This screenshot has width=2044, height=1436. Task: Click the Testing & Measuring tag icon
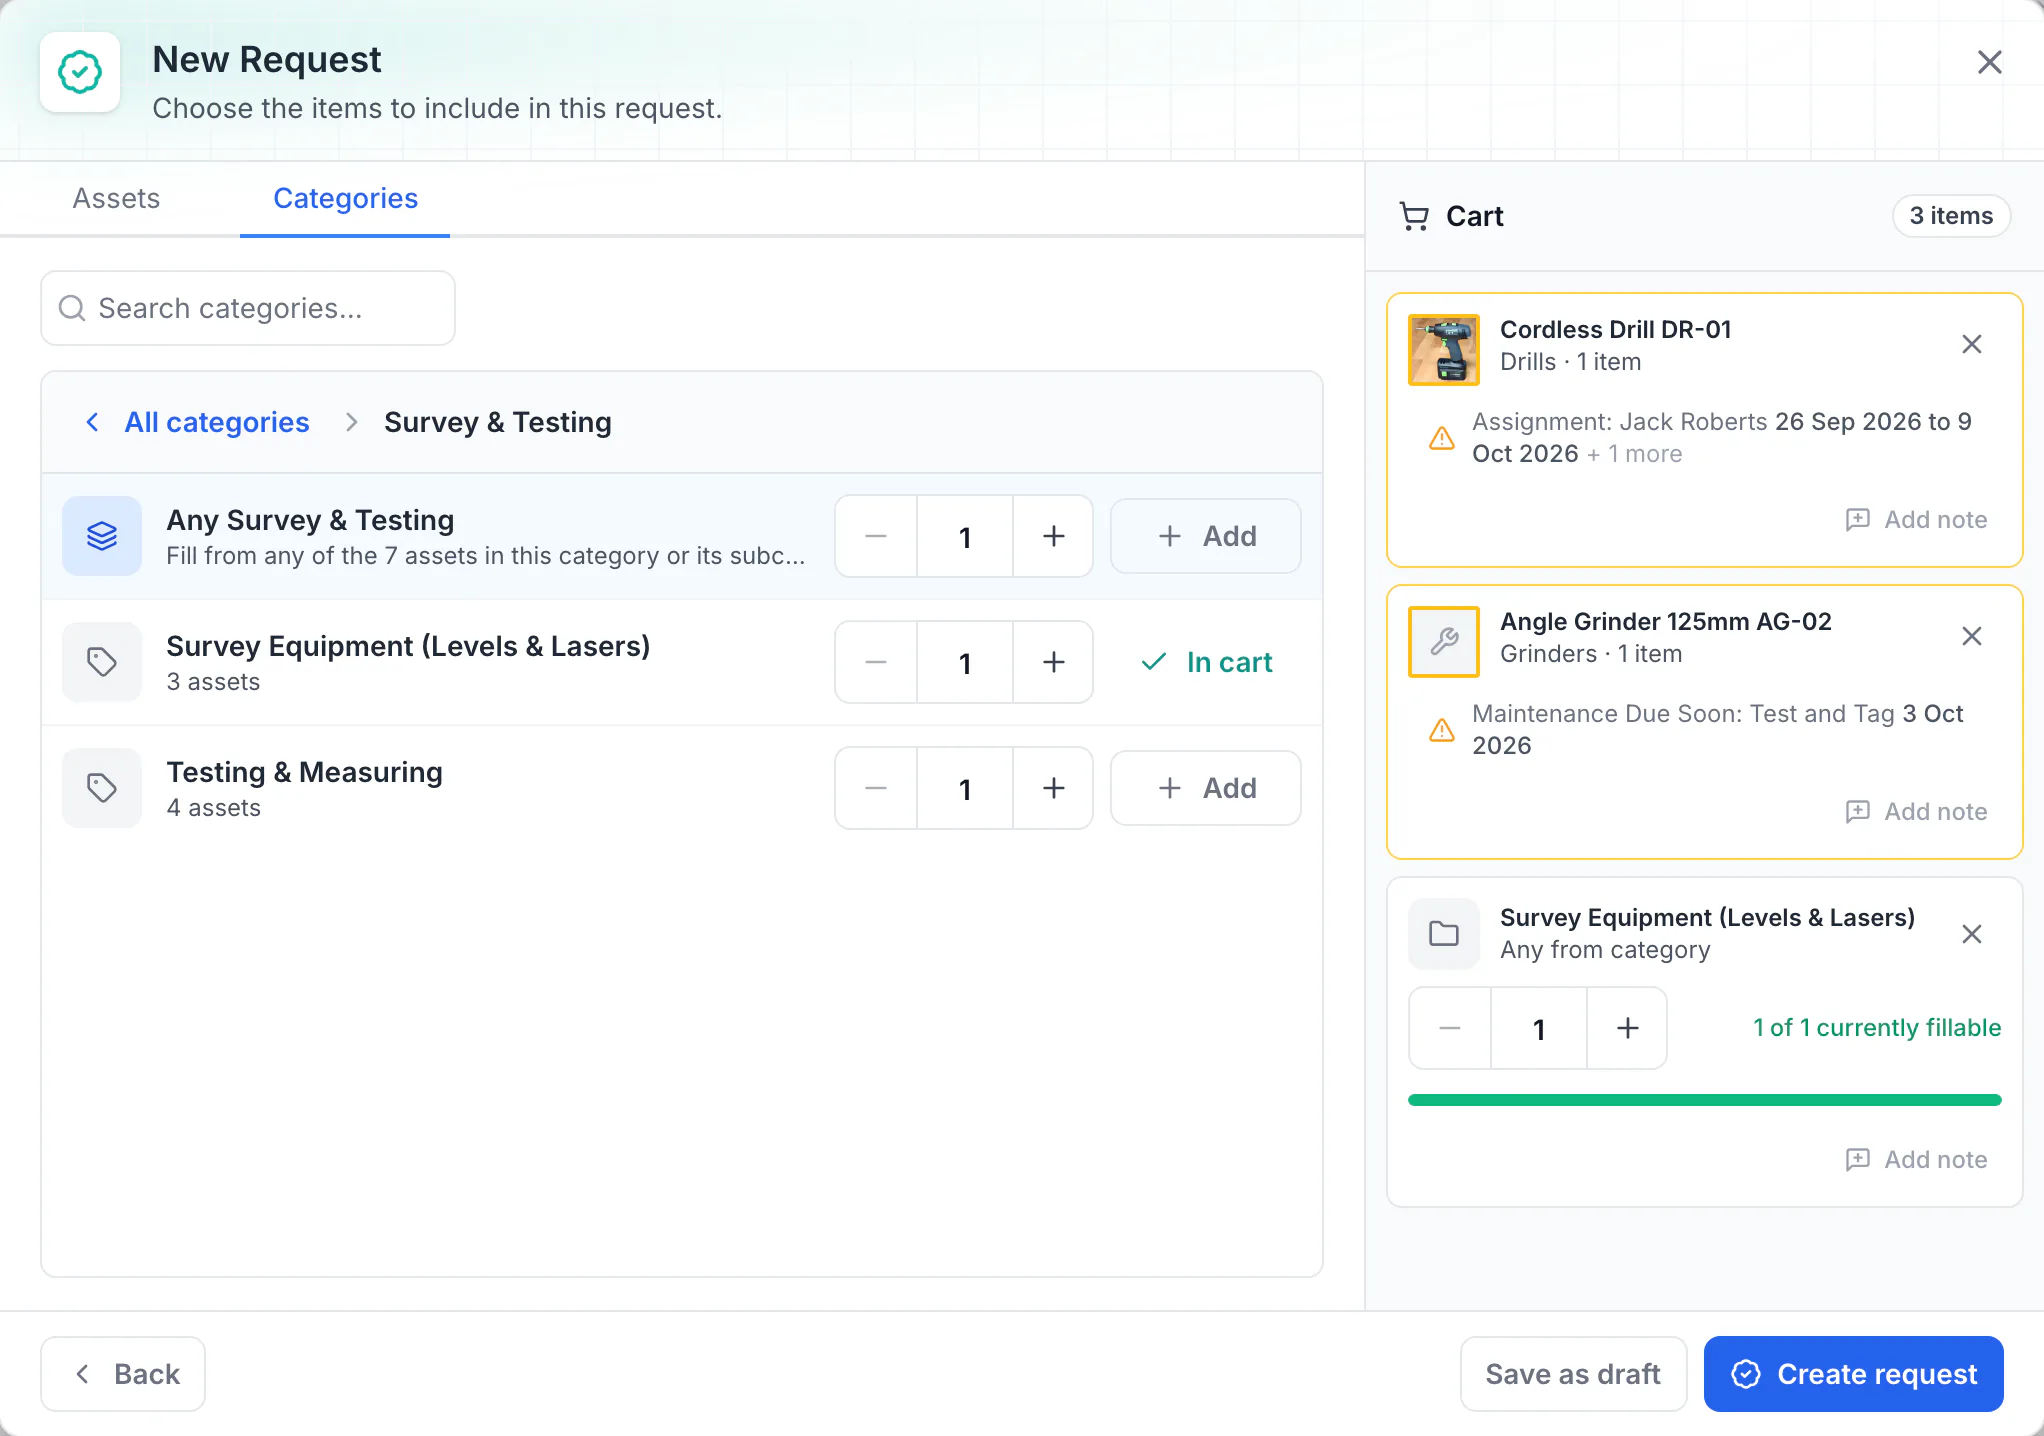click(x=102, y=788)
